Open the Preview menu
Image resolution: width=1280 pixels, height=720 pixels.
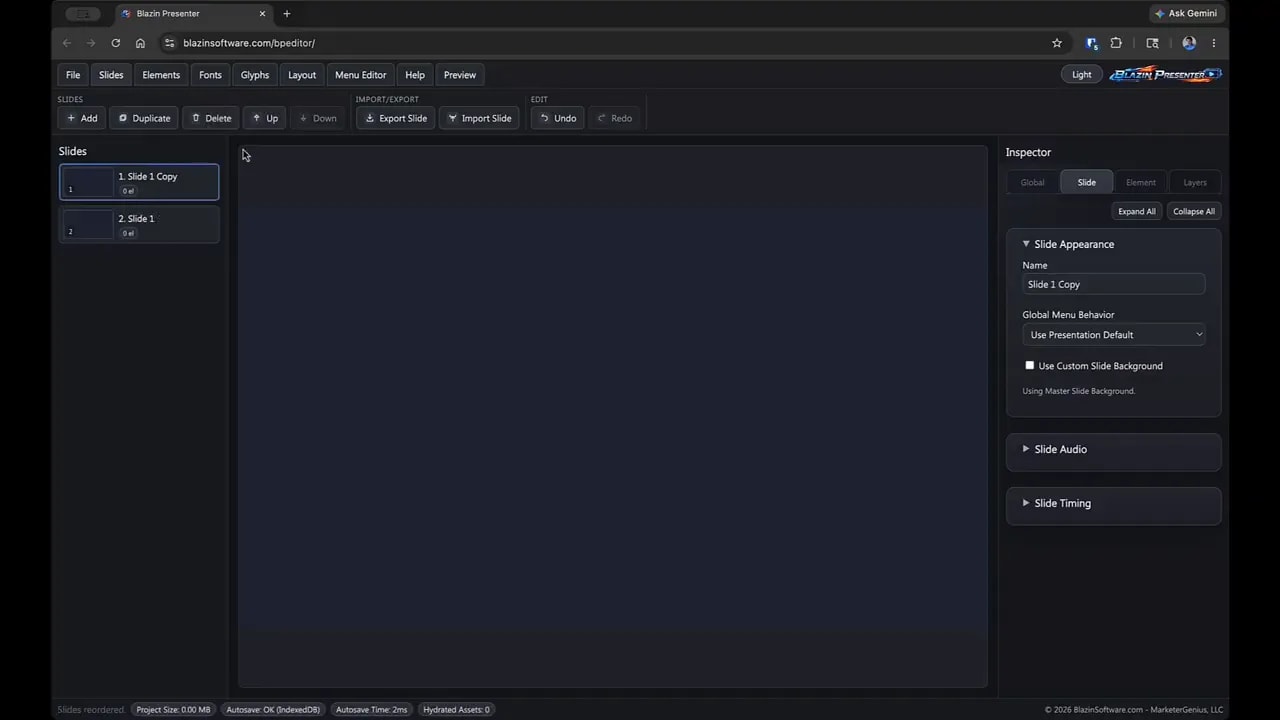click(x=460, y=75)
